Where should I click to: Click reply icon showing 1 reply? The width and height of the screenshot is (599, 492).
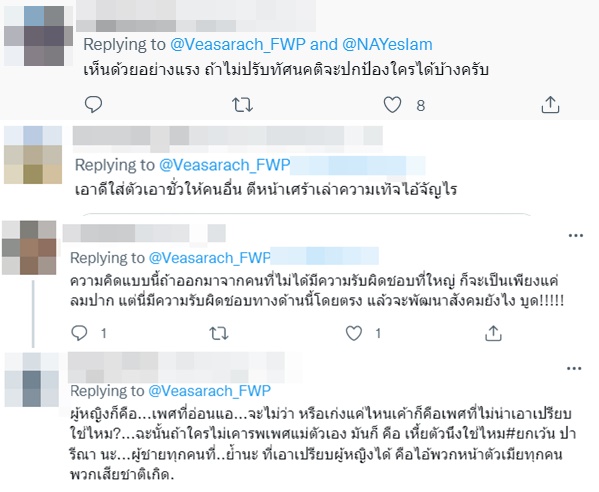point(79,333)
